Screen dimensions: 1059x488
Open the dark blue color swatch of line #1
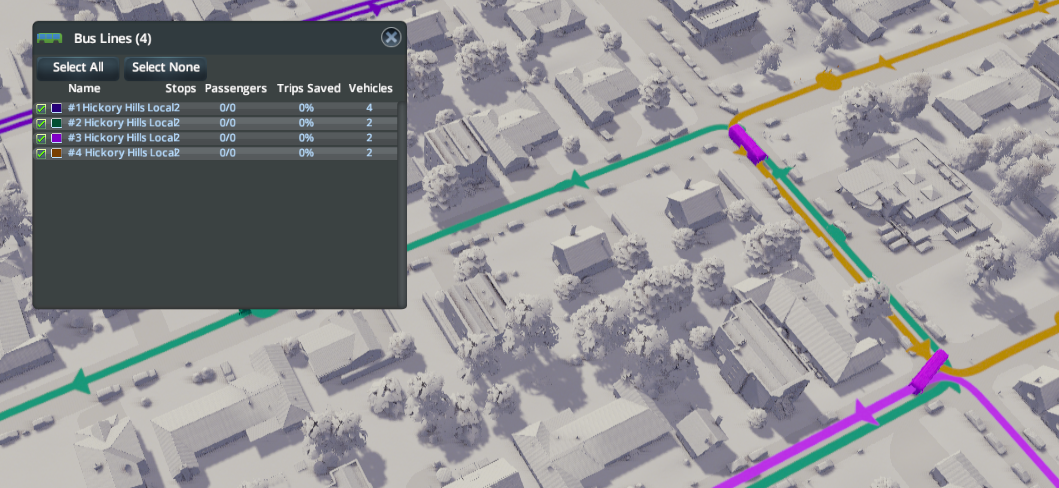point(57,108)
